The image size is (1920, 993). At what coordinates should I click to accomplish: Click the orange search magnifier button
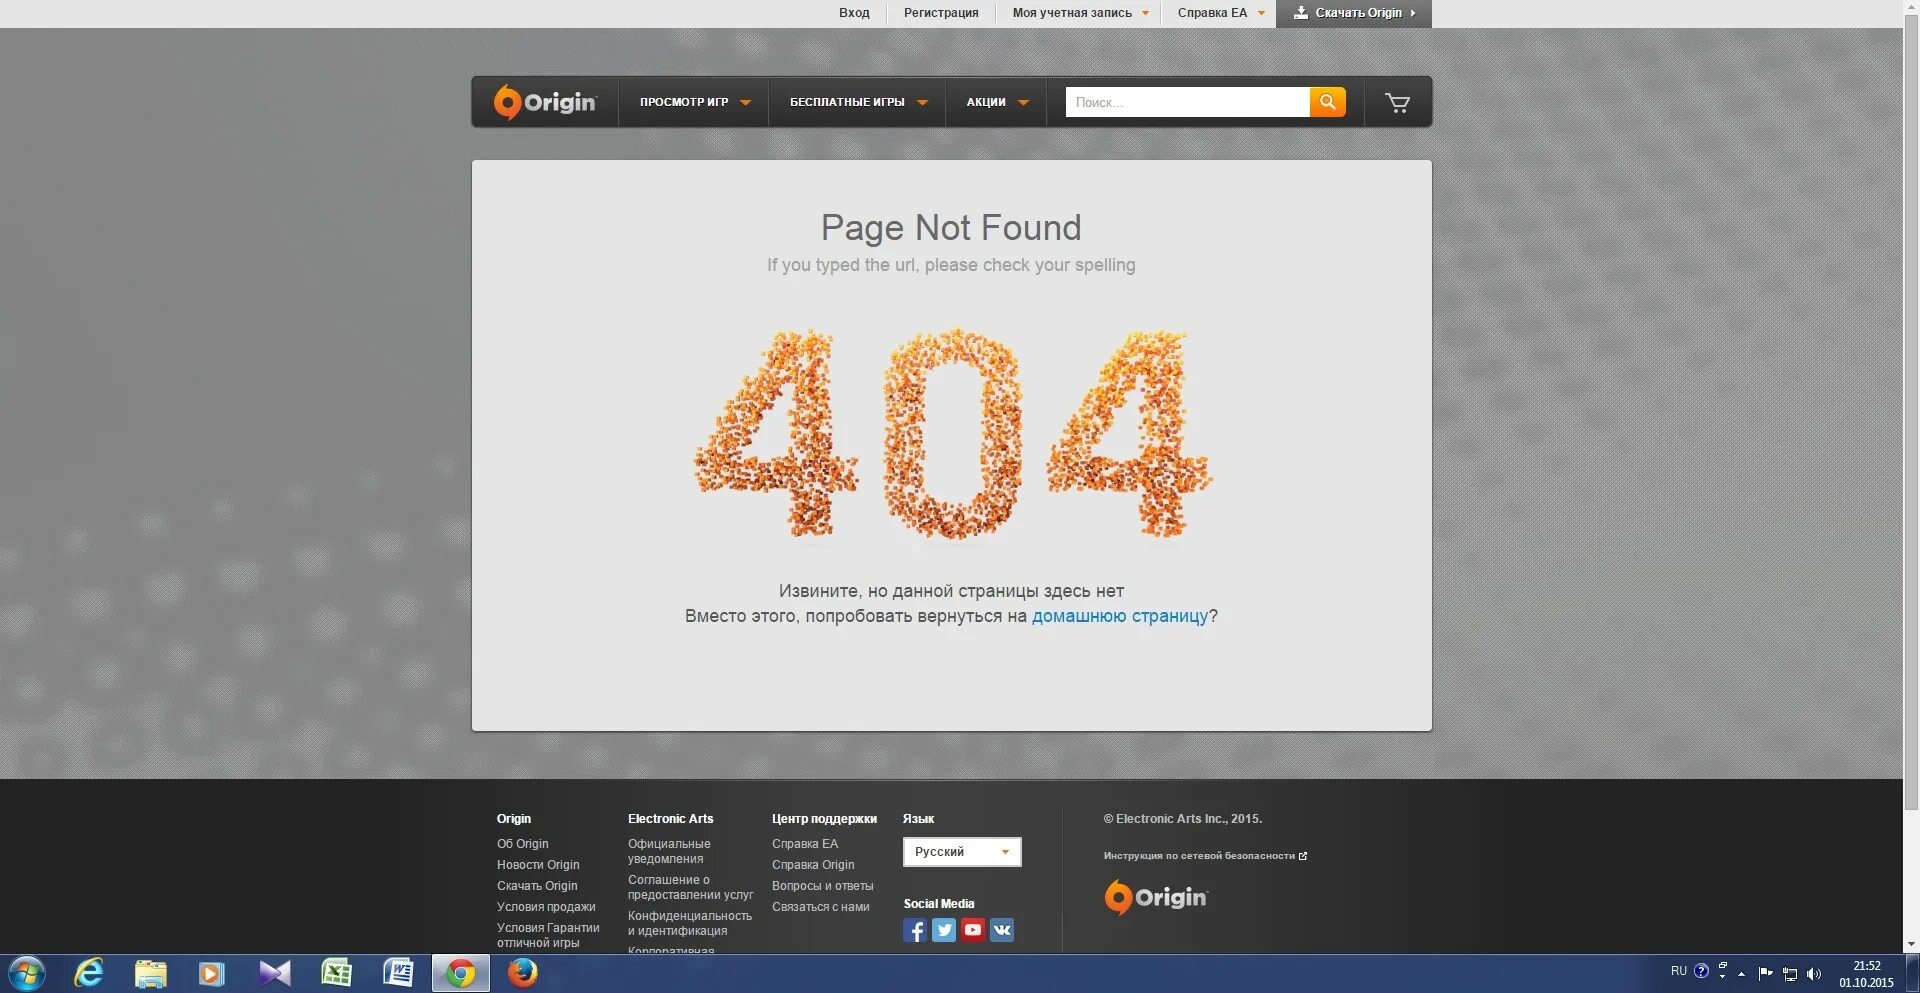coord(1327,102)
